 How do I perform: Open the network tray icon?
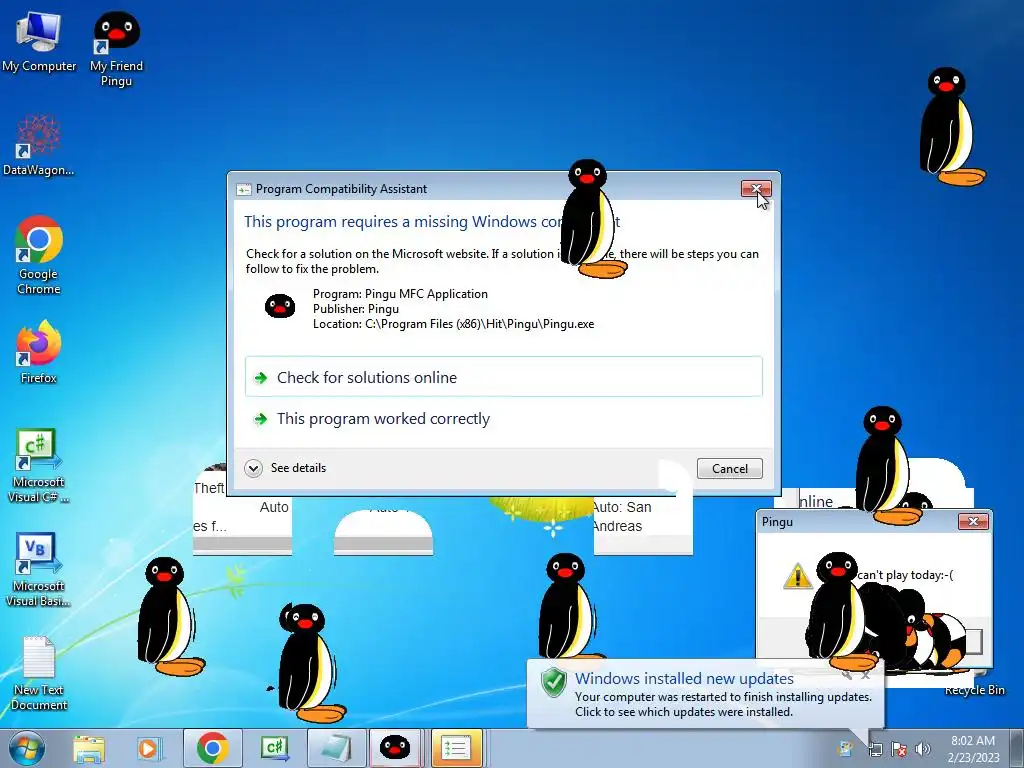click(875, 750)
